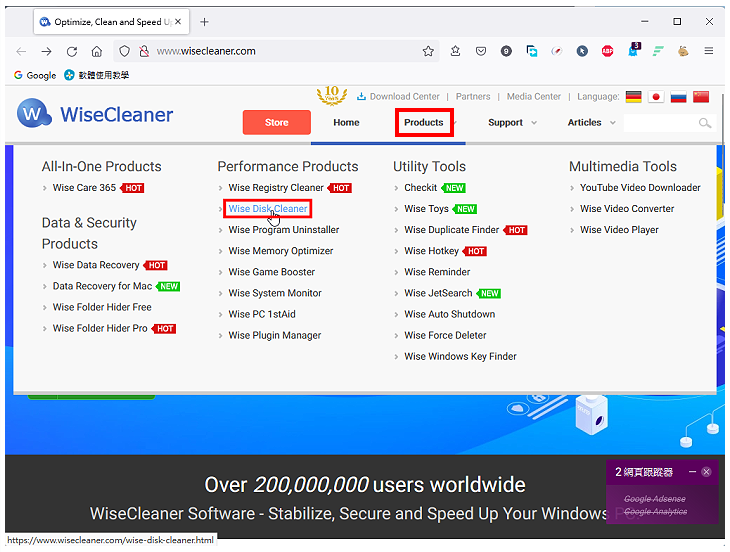Go to the Home menu item

[346, 122]
